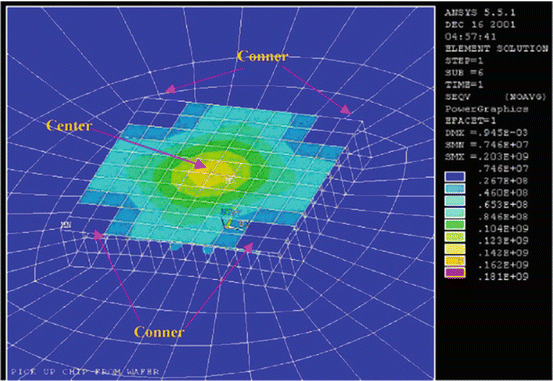Select the yellow legend swatch near .142E+09
Viewport: 553px width, 381px height.
[455, 249]
